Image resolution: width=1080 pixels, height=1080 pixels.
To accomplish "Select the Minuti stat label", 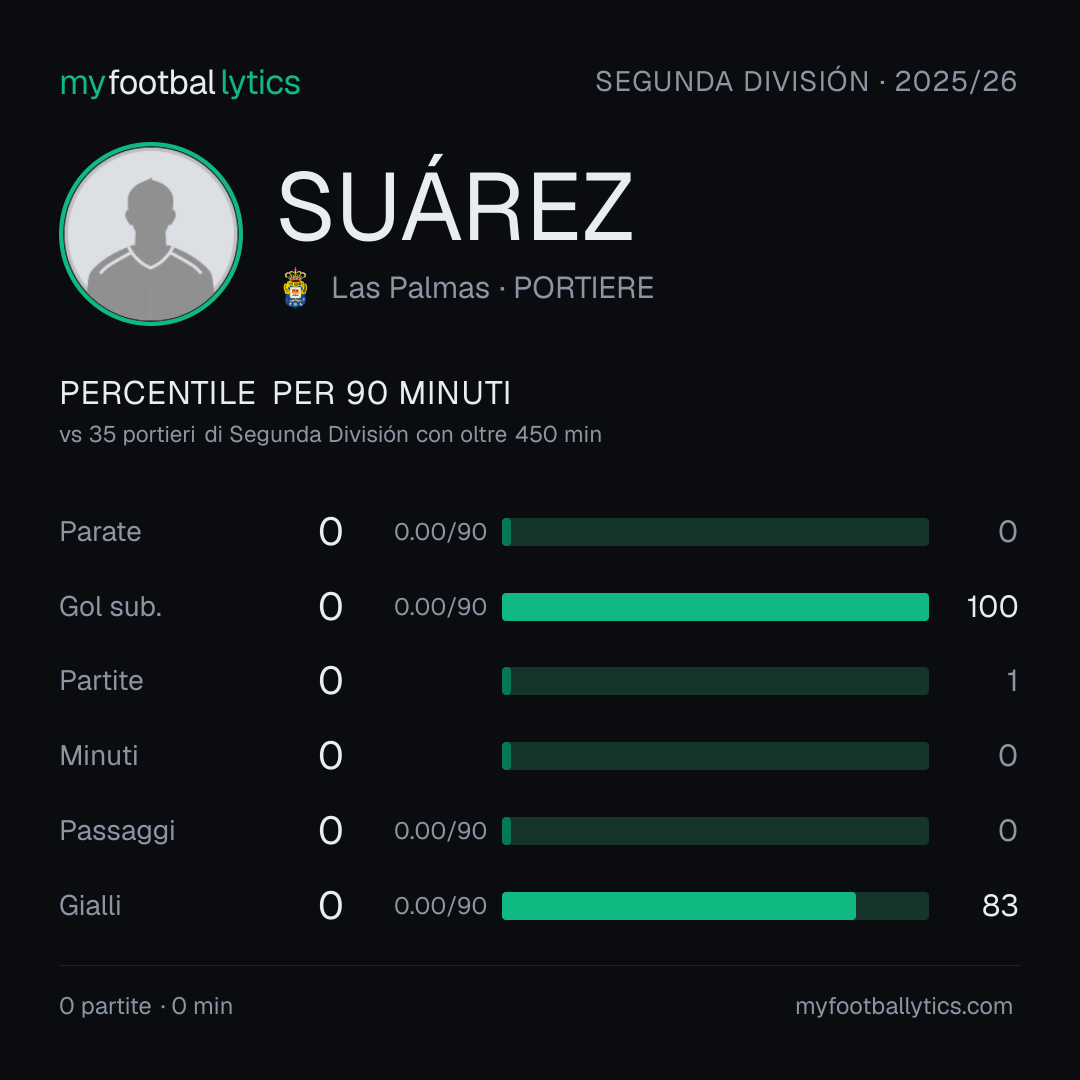I will click(98, 756).
